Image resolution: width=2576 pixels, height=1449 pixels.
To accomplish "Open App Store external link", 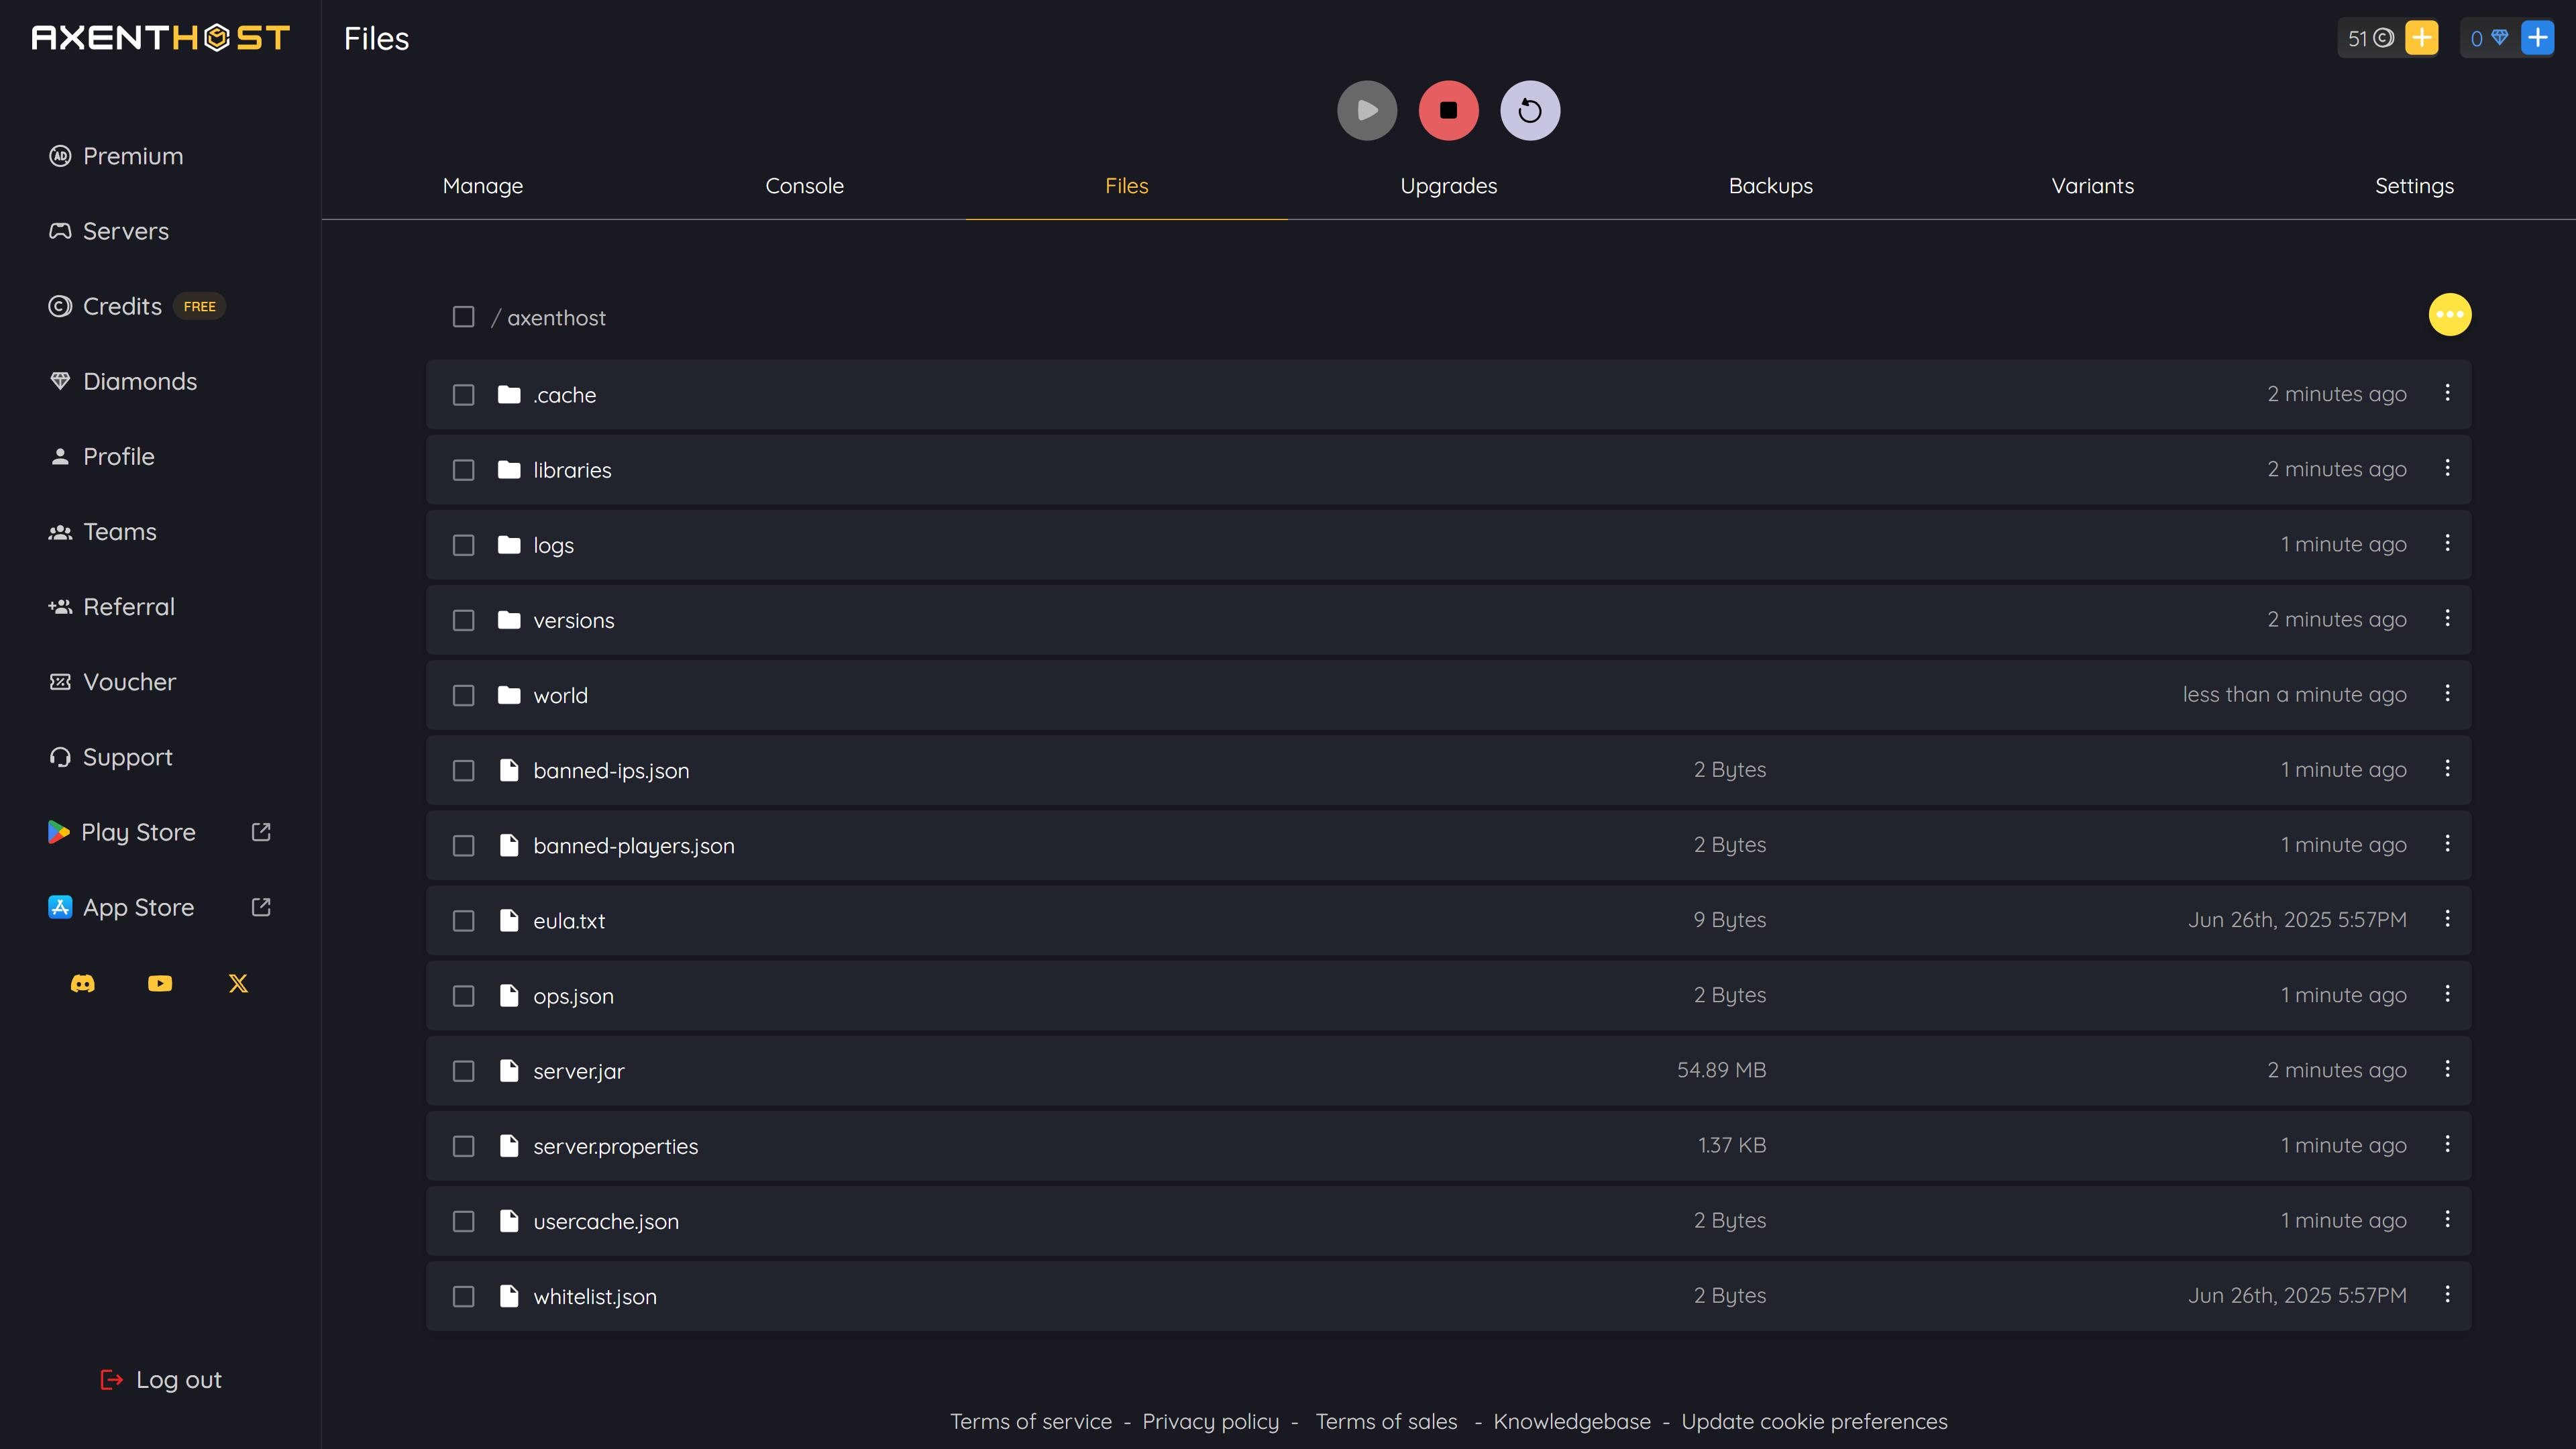I will tap(160, 907).
